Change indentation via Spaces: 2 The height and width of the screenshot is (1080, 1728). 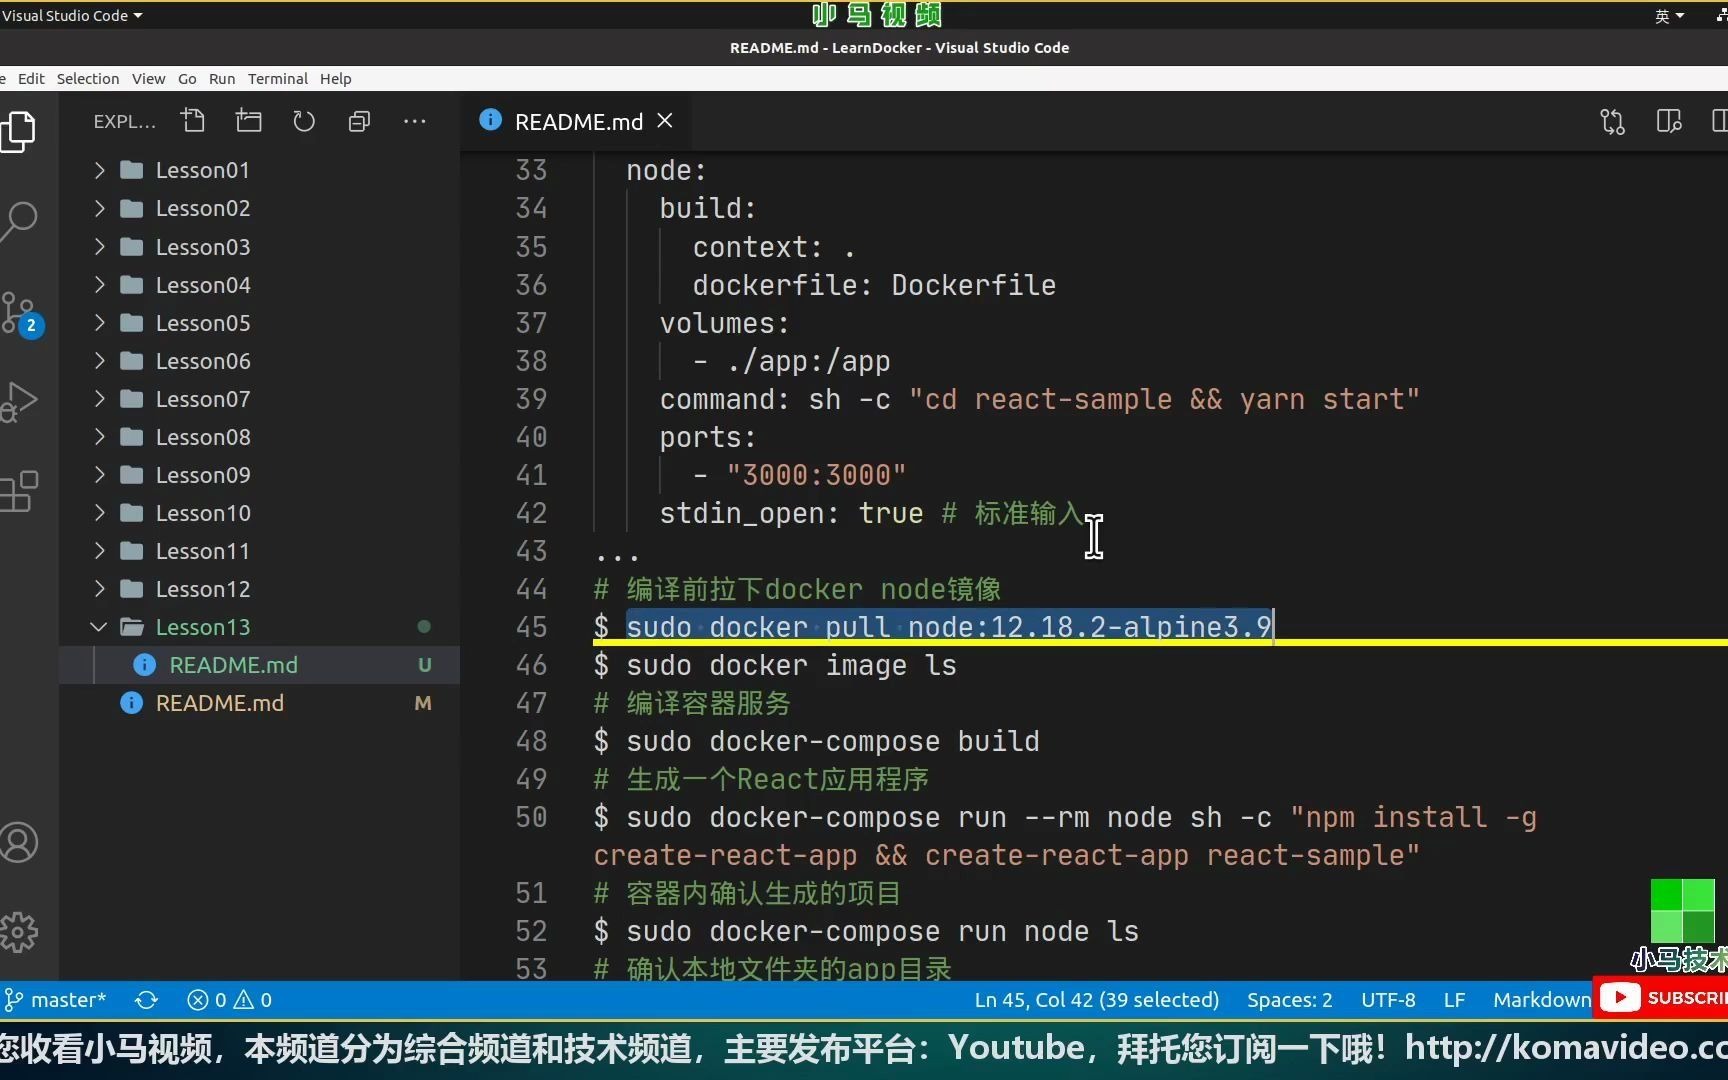1289,1000
